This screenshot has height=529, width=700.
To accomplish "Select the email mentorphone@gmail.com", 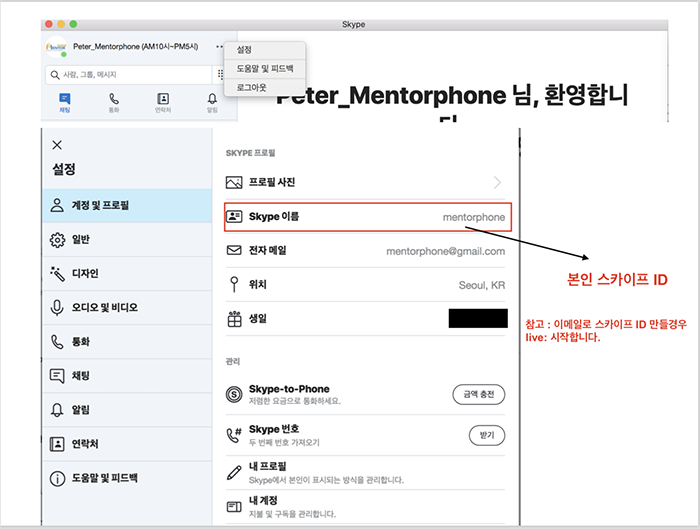I will coord(446,251).
